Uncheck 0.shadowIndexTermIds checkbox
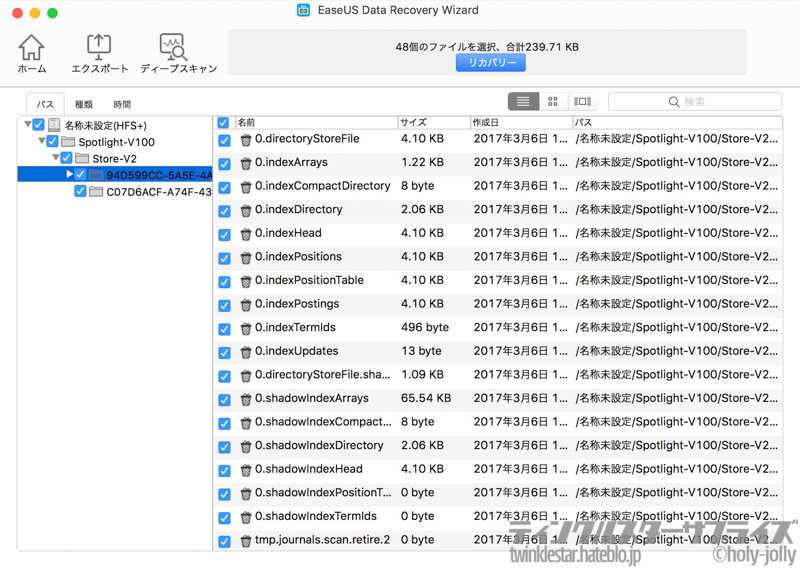Screen dimensions: 800x568 [x=224, y=517]
